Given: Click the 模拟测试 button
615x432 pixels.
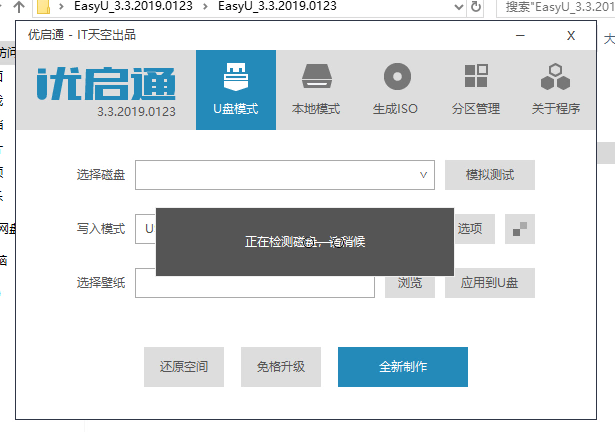Looking at the screenshot, I should [x=489, y=175].
